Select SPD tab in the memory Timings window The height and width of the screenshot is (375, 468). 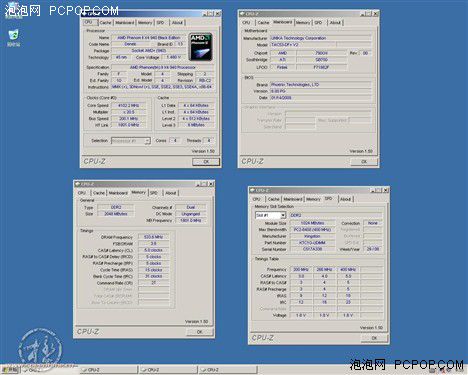(154, 193)
